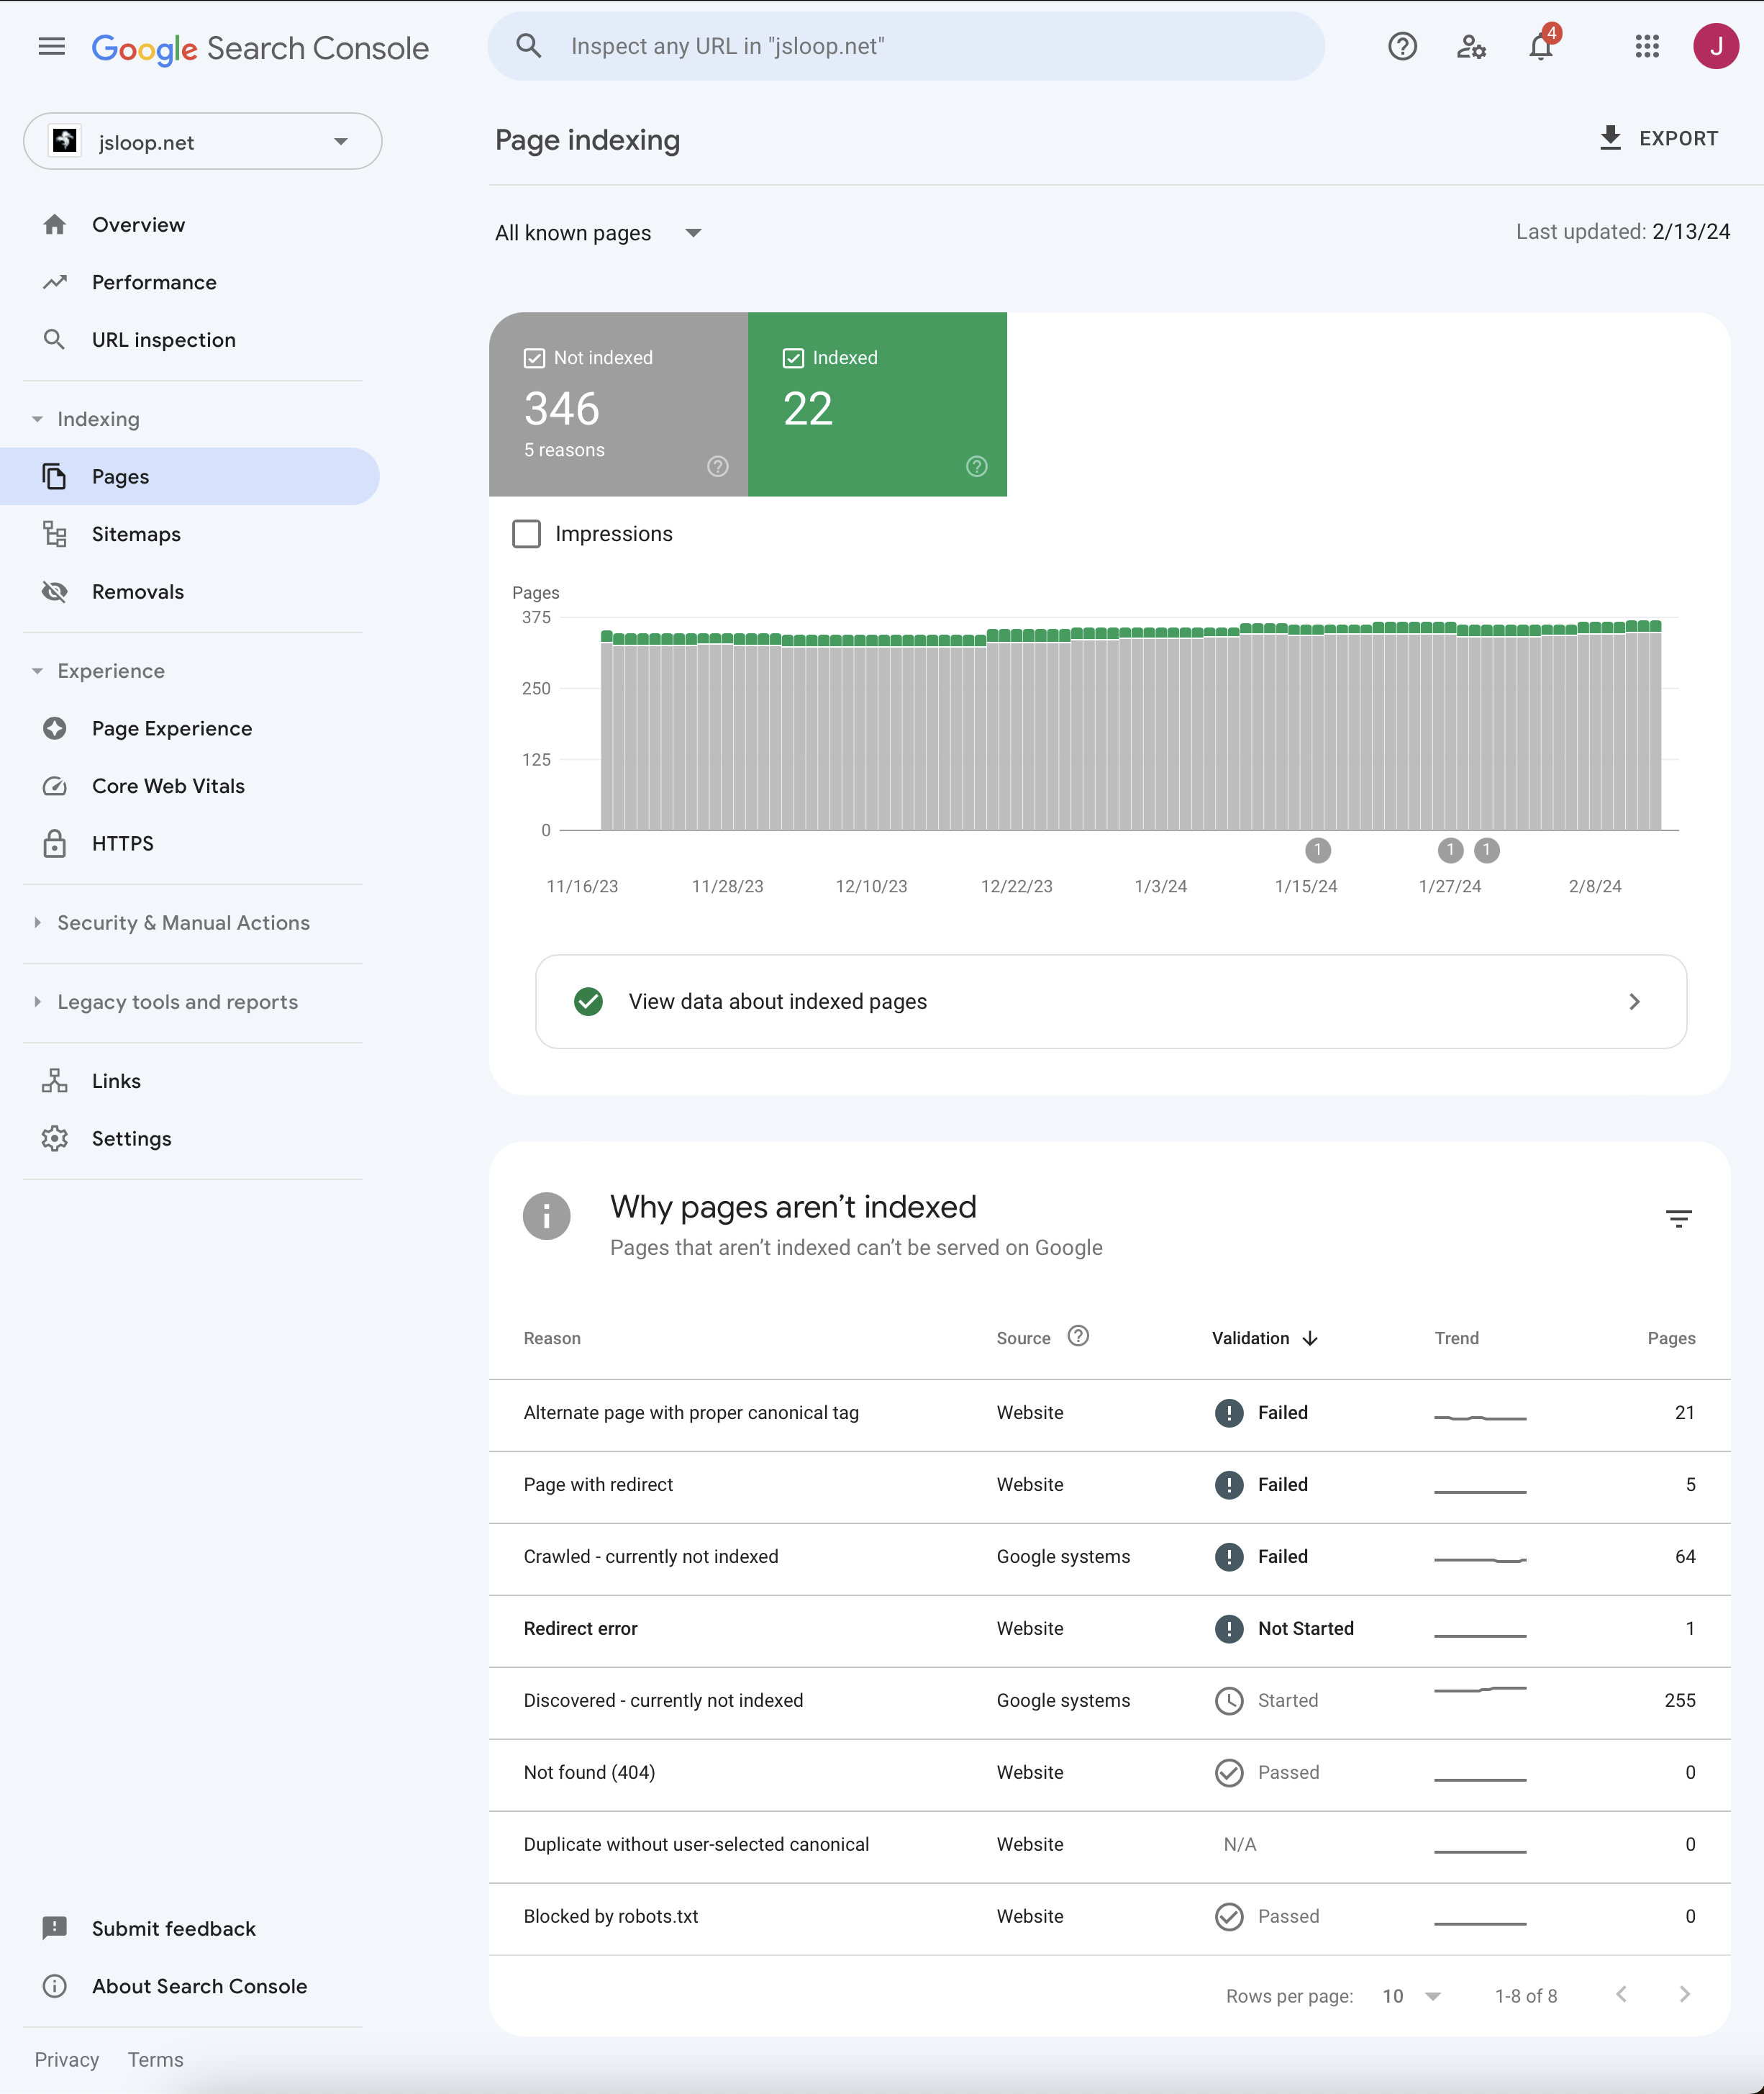Viewport: 1764px width, 2094px height.
Task: Open the Google apps grid
Action: (1646, 47)
